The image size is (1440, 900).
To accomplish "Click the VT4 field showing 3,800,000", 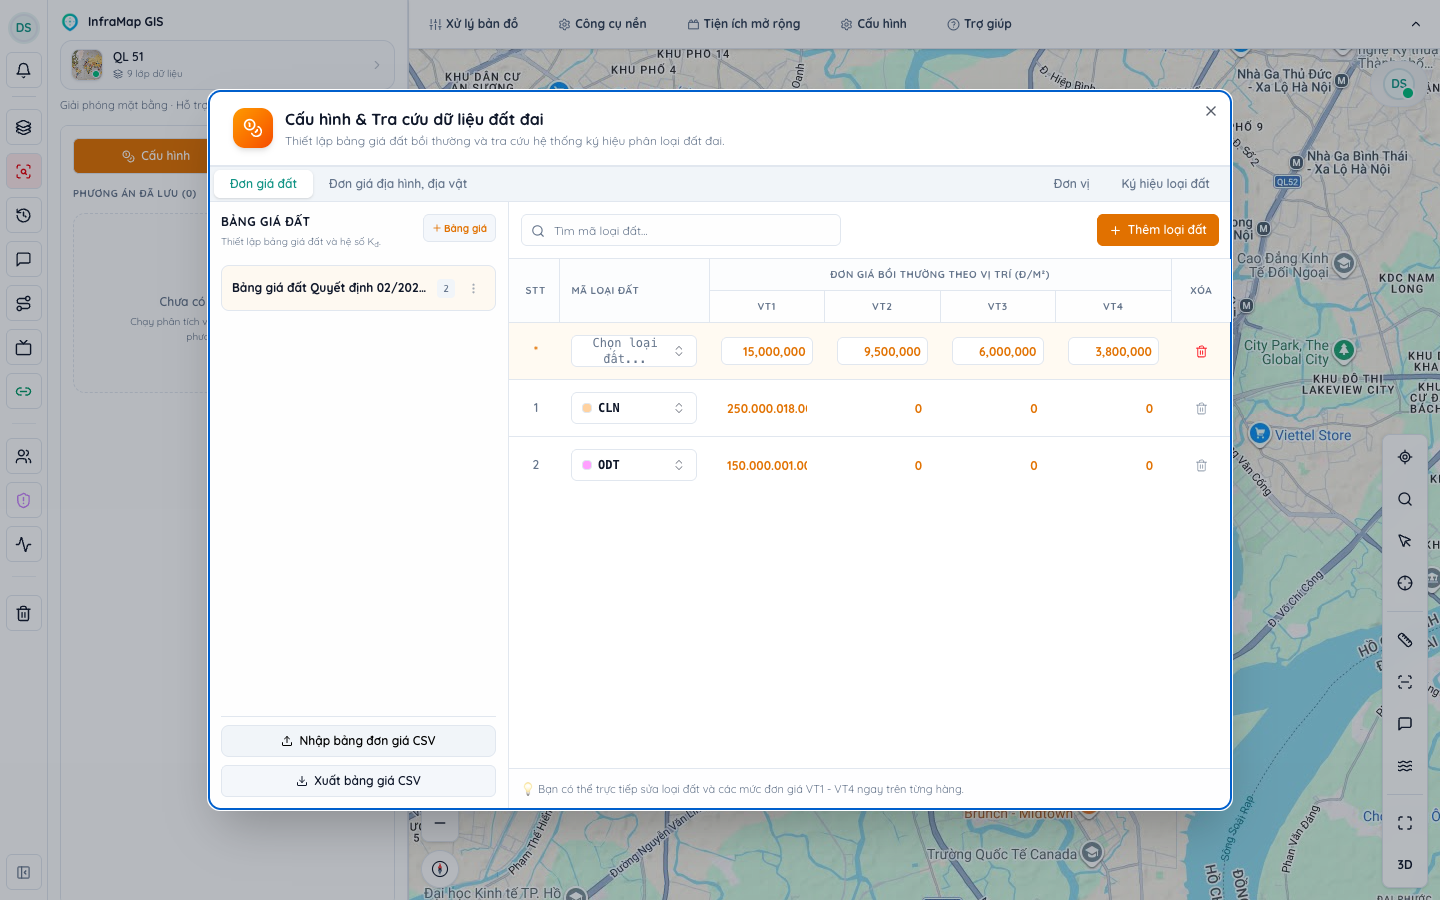I will [1113, 351].
